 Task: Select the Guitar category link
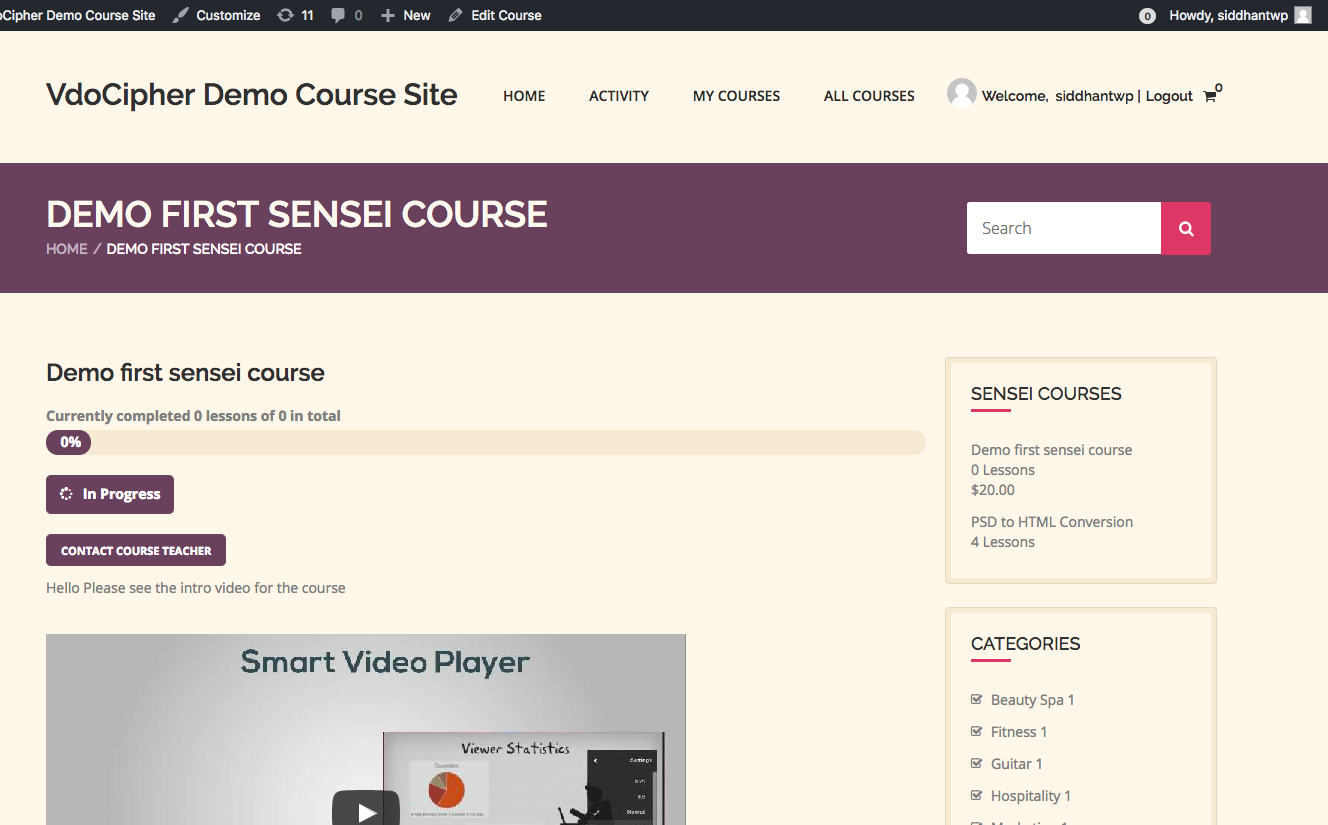[x=1011, y=764]
